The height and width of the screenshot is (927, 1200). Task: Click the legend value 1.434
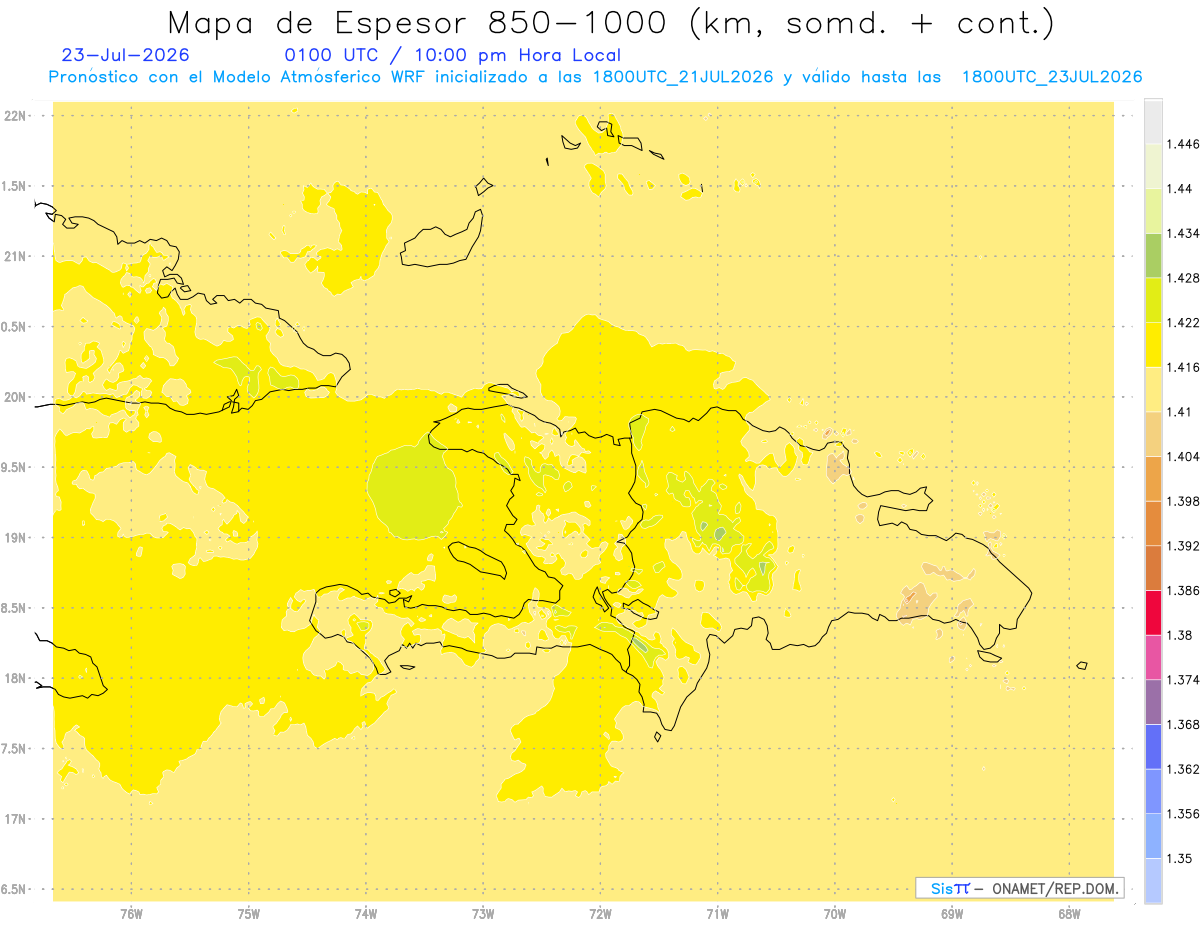pos(1185,233)
